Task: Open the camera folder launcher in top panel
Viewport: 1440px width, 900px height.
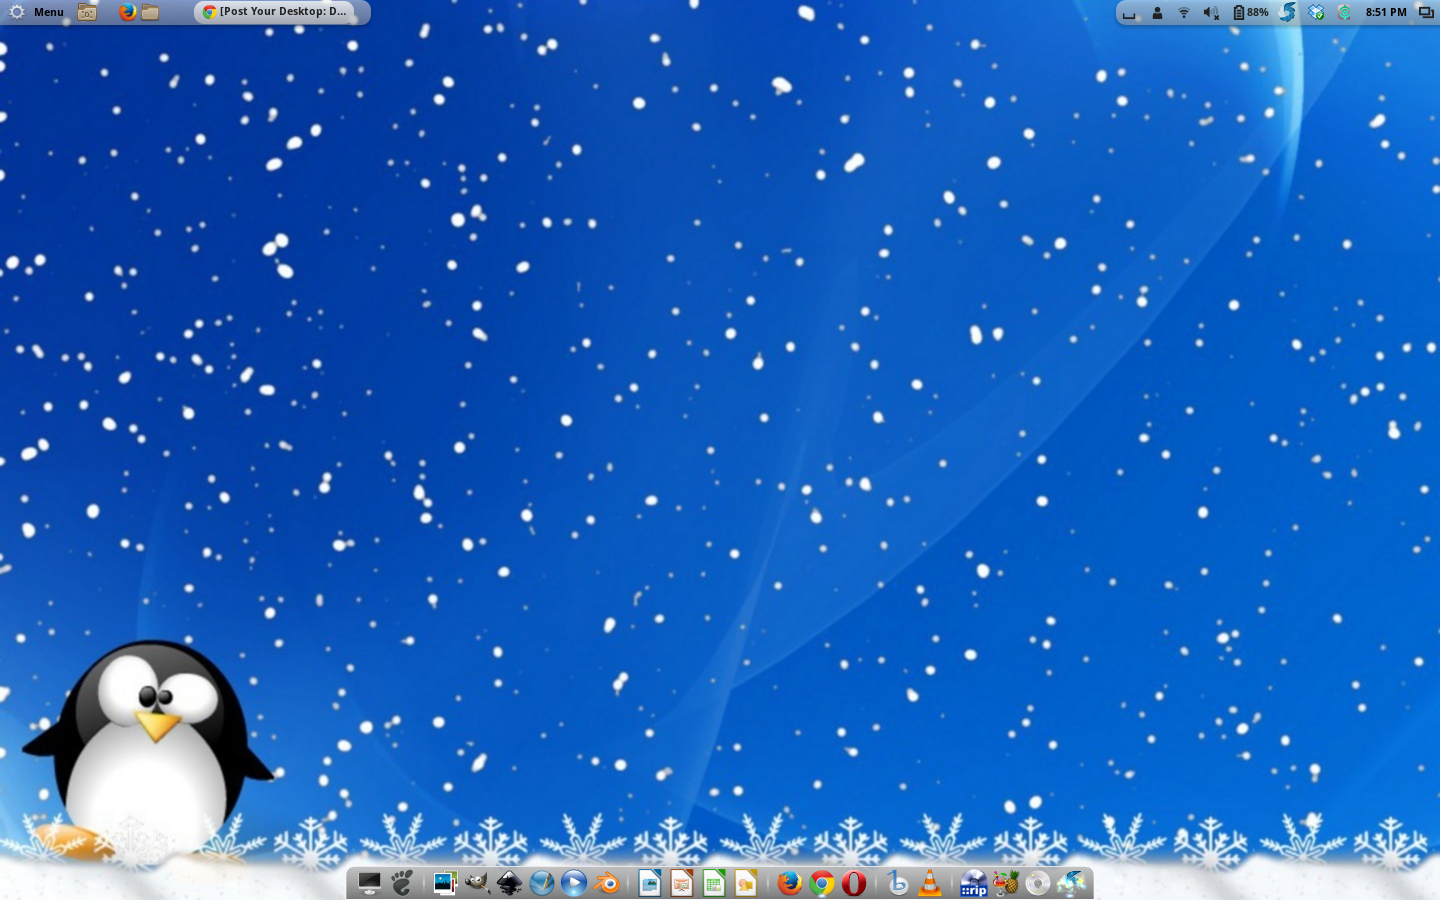Action: [x=88, y=12]
